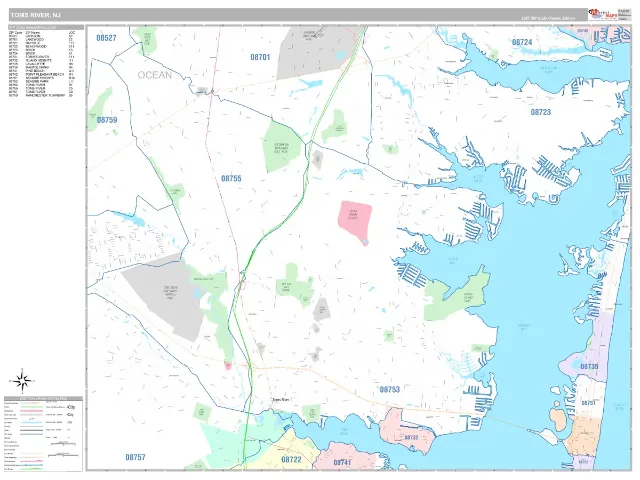Select the 08724 ZIP code label

522,42
